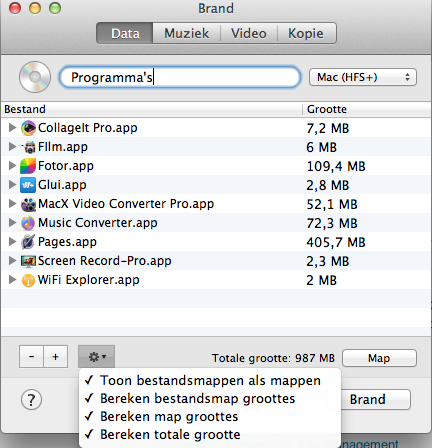The height and width of the screenshot is (448, 432).
Task: Click the CollageIt Pro app icon
Action: 28,128
